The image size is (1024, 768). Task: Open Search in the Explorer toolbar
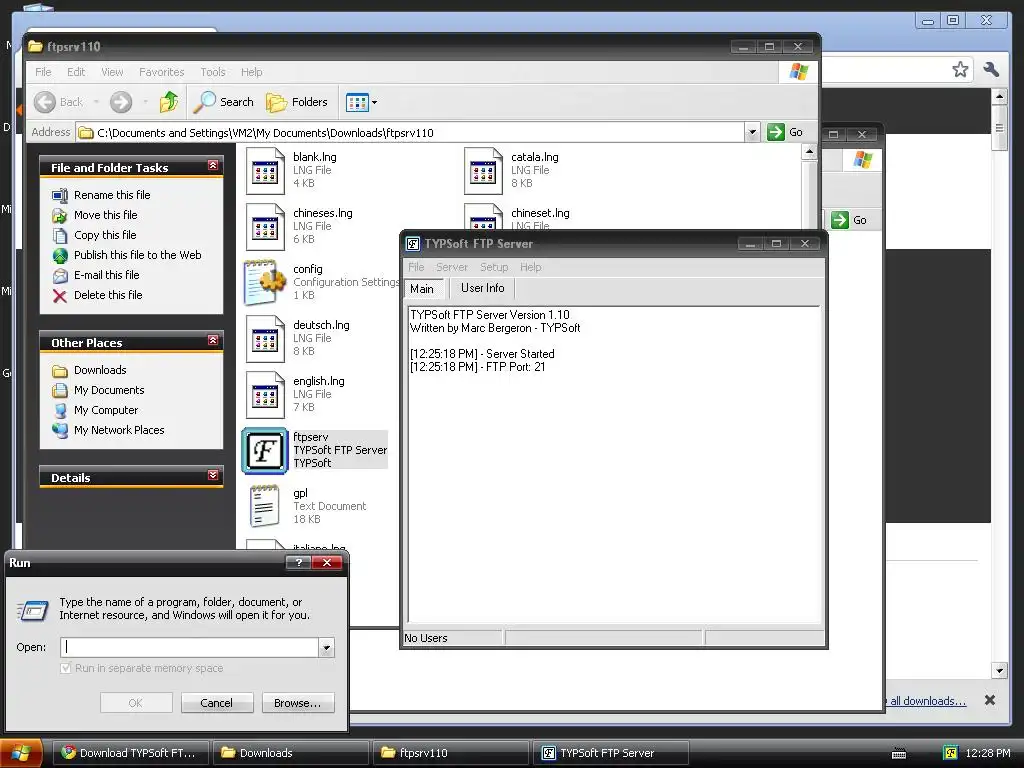point(223,102)
